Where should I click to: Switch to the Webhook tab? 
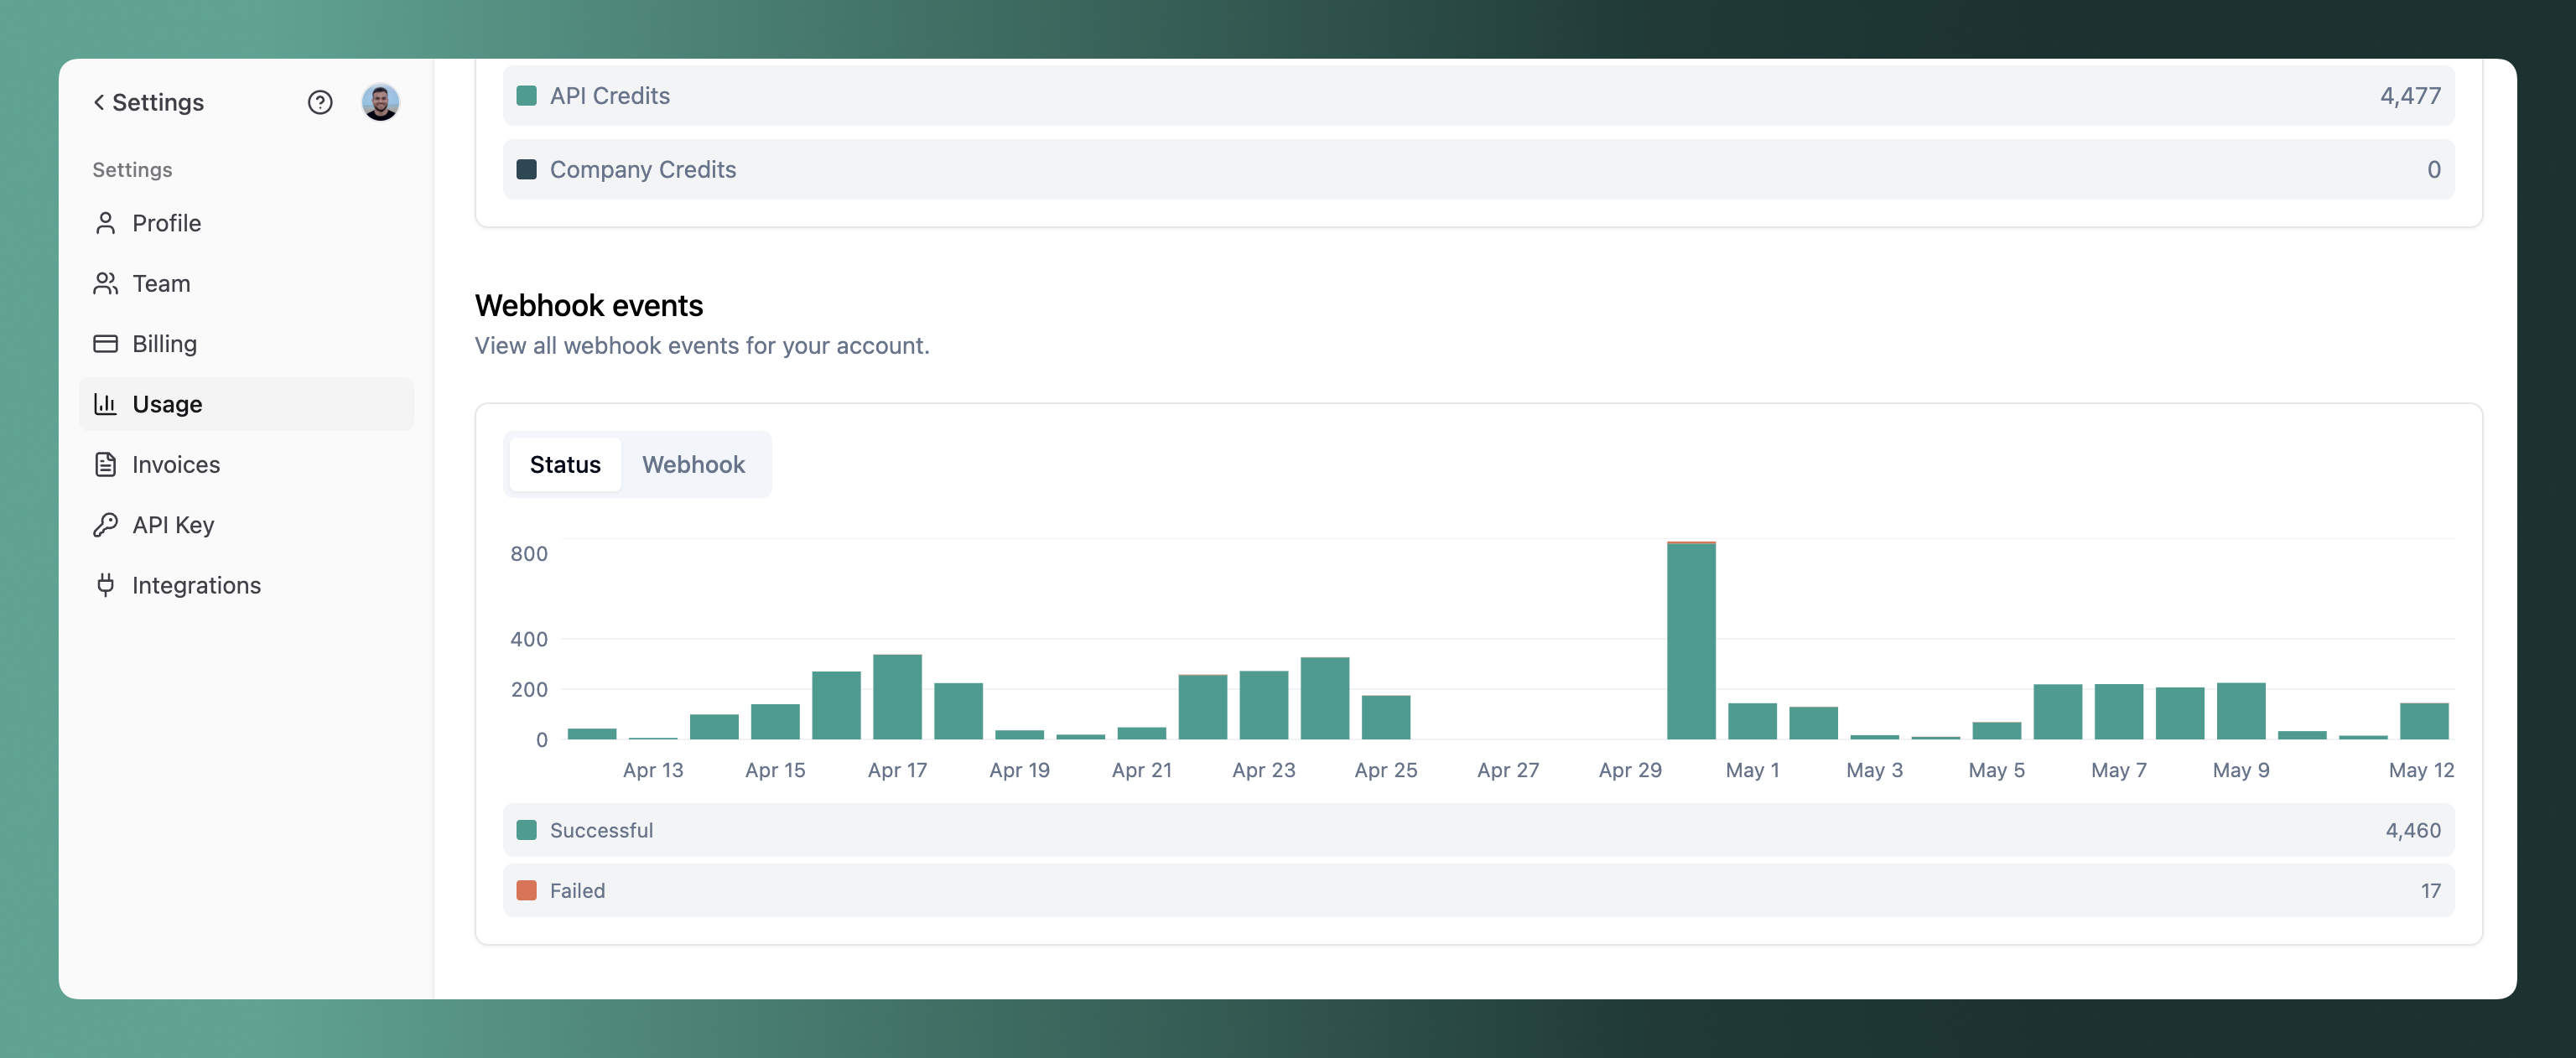(694, 464)
